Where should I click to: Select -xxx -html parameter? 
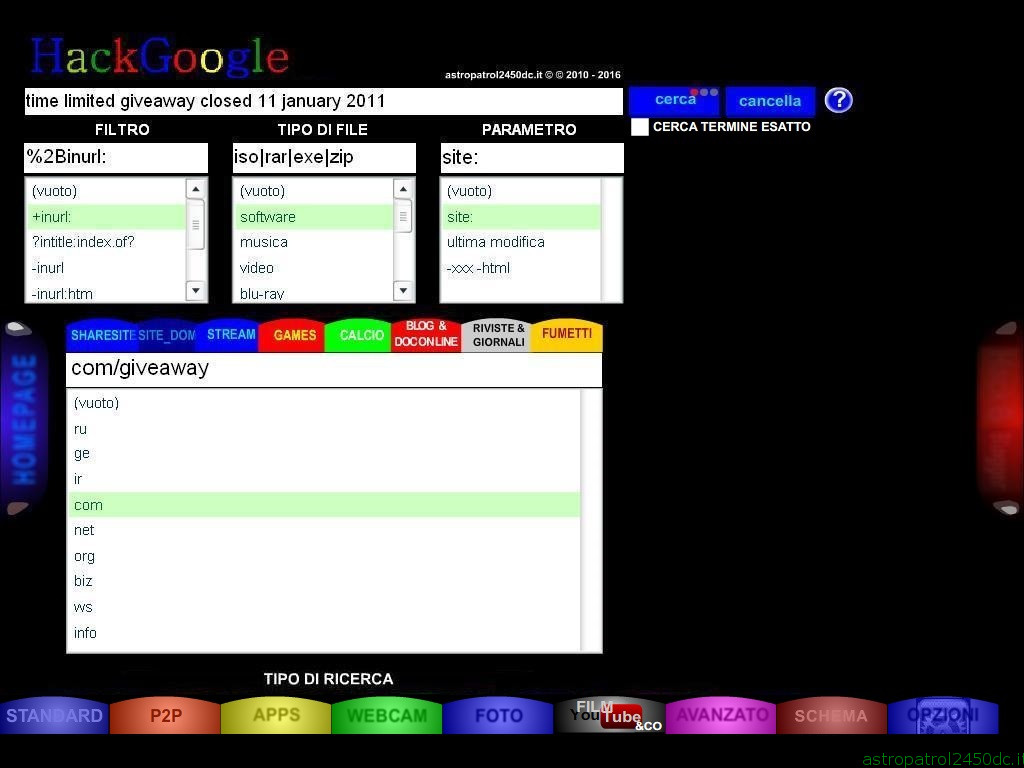521,268
